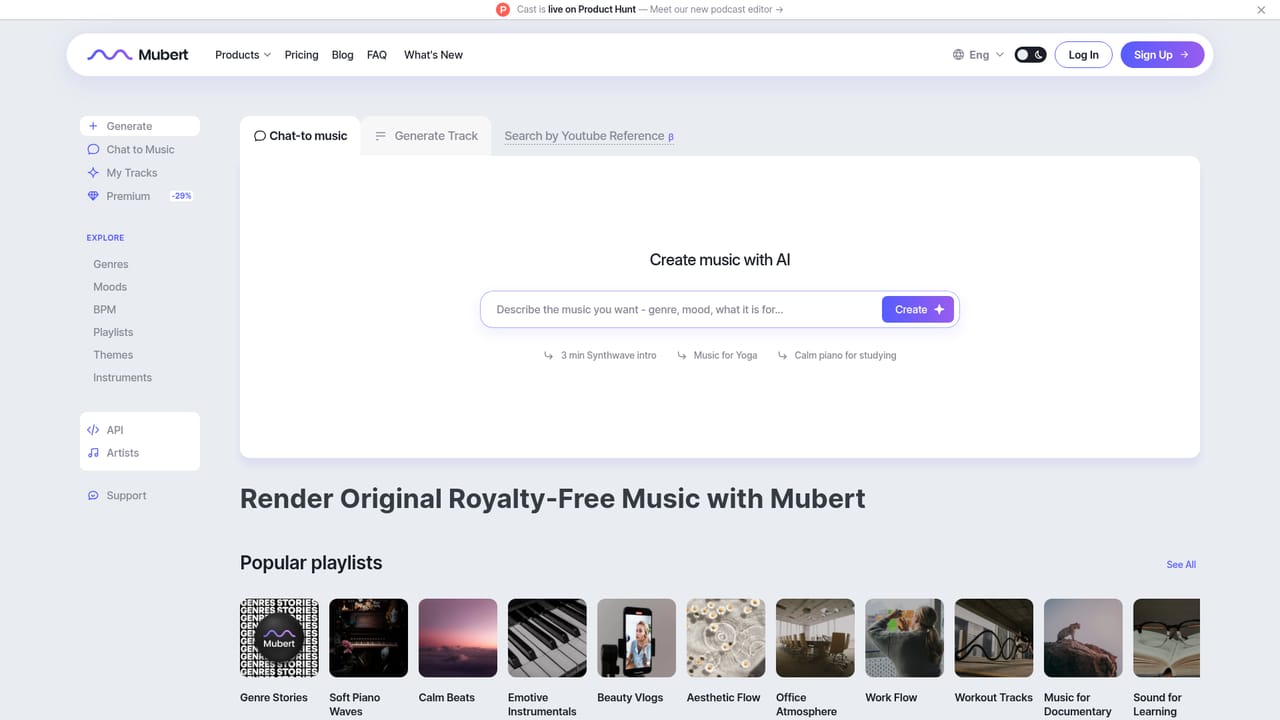Open the Workout Tracks playlist thumbnail
The width and height of the screenshot is (1280, 720).
994,638
